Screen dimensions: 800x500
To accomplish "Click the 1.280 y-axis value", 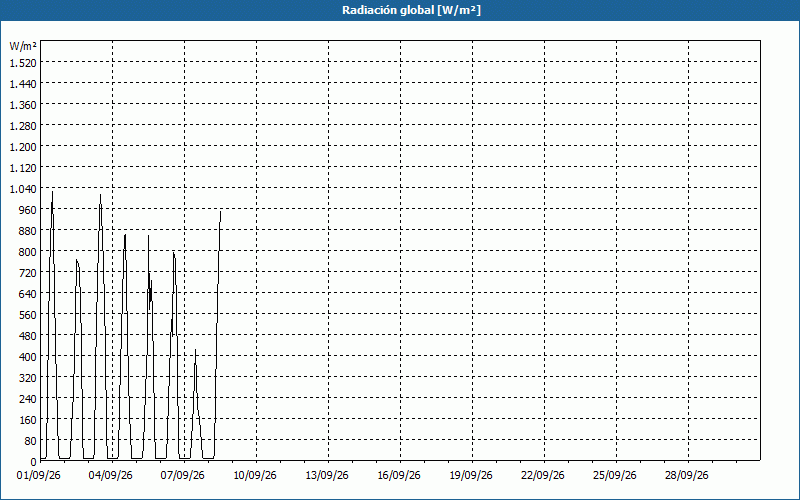I will point(23,126).
